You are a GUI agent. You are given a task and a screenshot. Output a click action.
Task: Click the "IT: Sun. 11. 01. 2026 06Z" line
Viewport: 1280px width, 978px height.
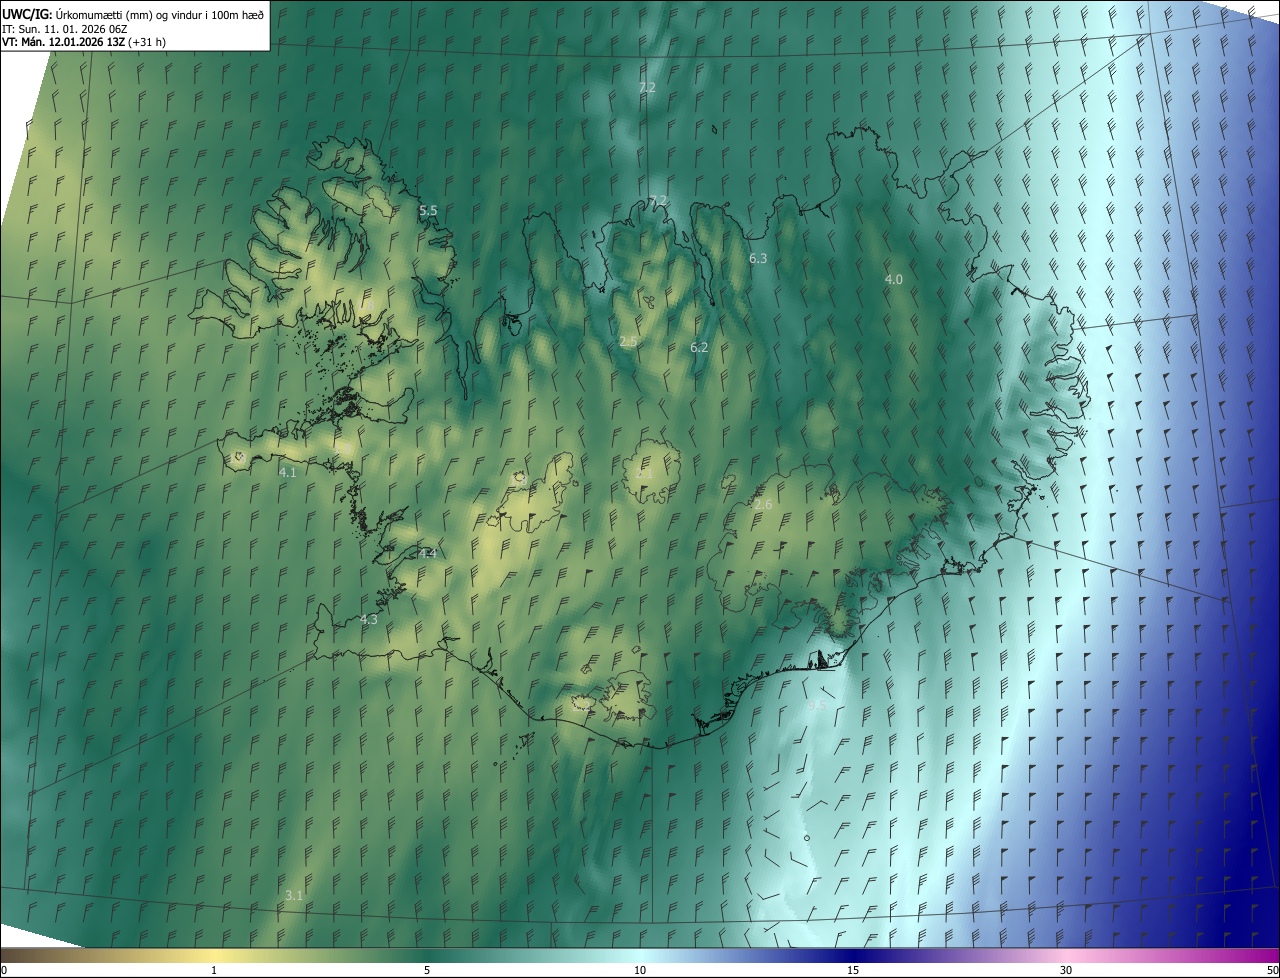click(x=64, y=28)
